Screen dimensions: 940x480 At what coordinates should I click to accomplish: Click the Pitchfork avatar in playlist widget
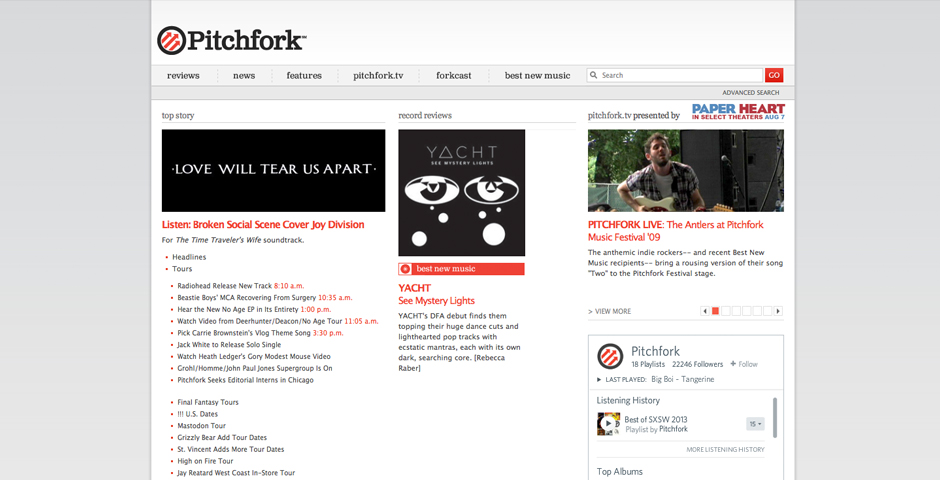(x=610, y=357)
